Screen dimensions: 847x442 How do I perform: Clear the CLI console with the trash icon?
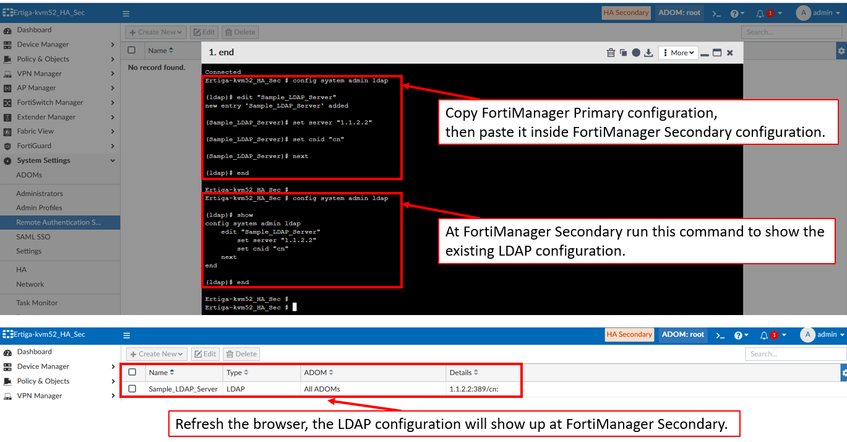(610, 52)
